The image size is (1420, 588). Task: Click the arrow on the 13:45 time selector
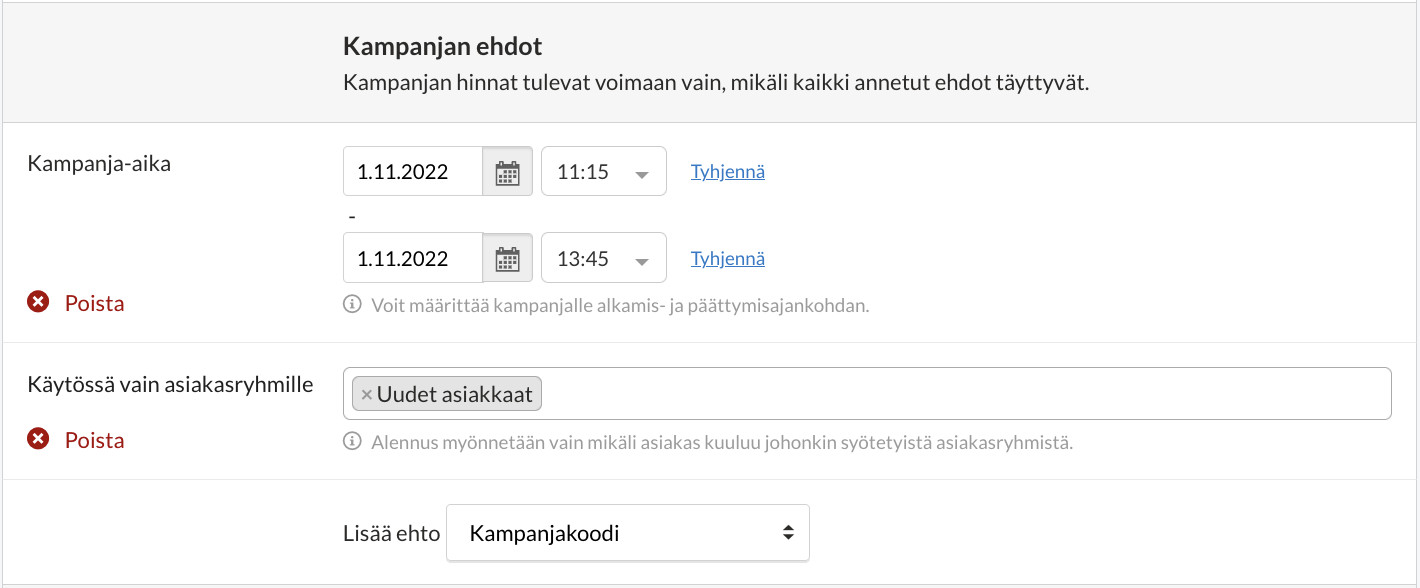tap(642, 260)
